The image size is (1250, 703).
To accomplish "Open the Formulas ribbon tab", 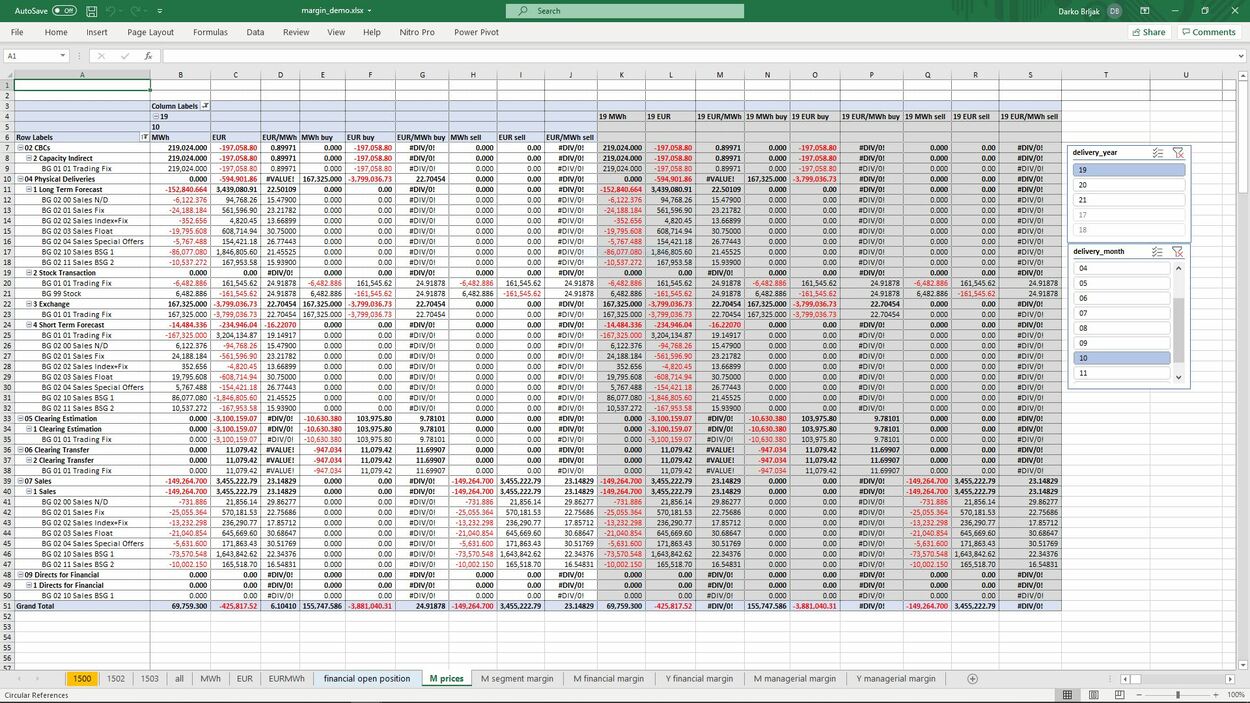I will point(210,31).
